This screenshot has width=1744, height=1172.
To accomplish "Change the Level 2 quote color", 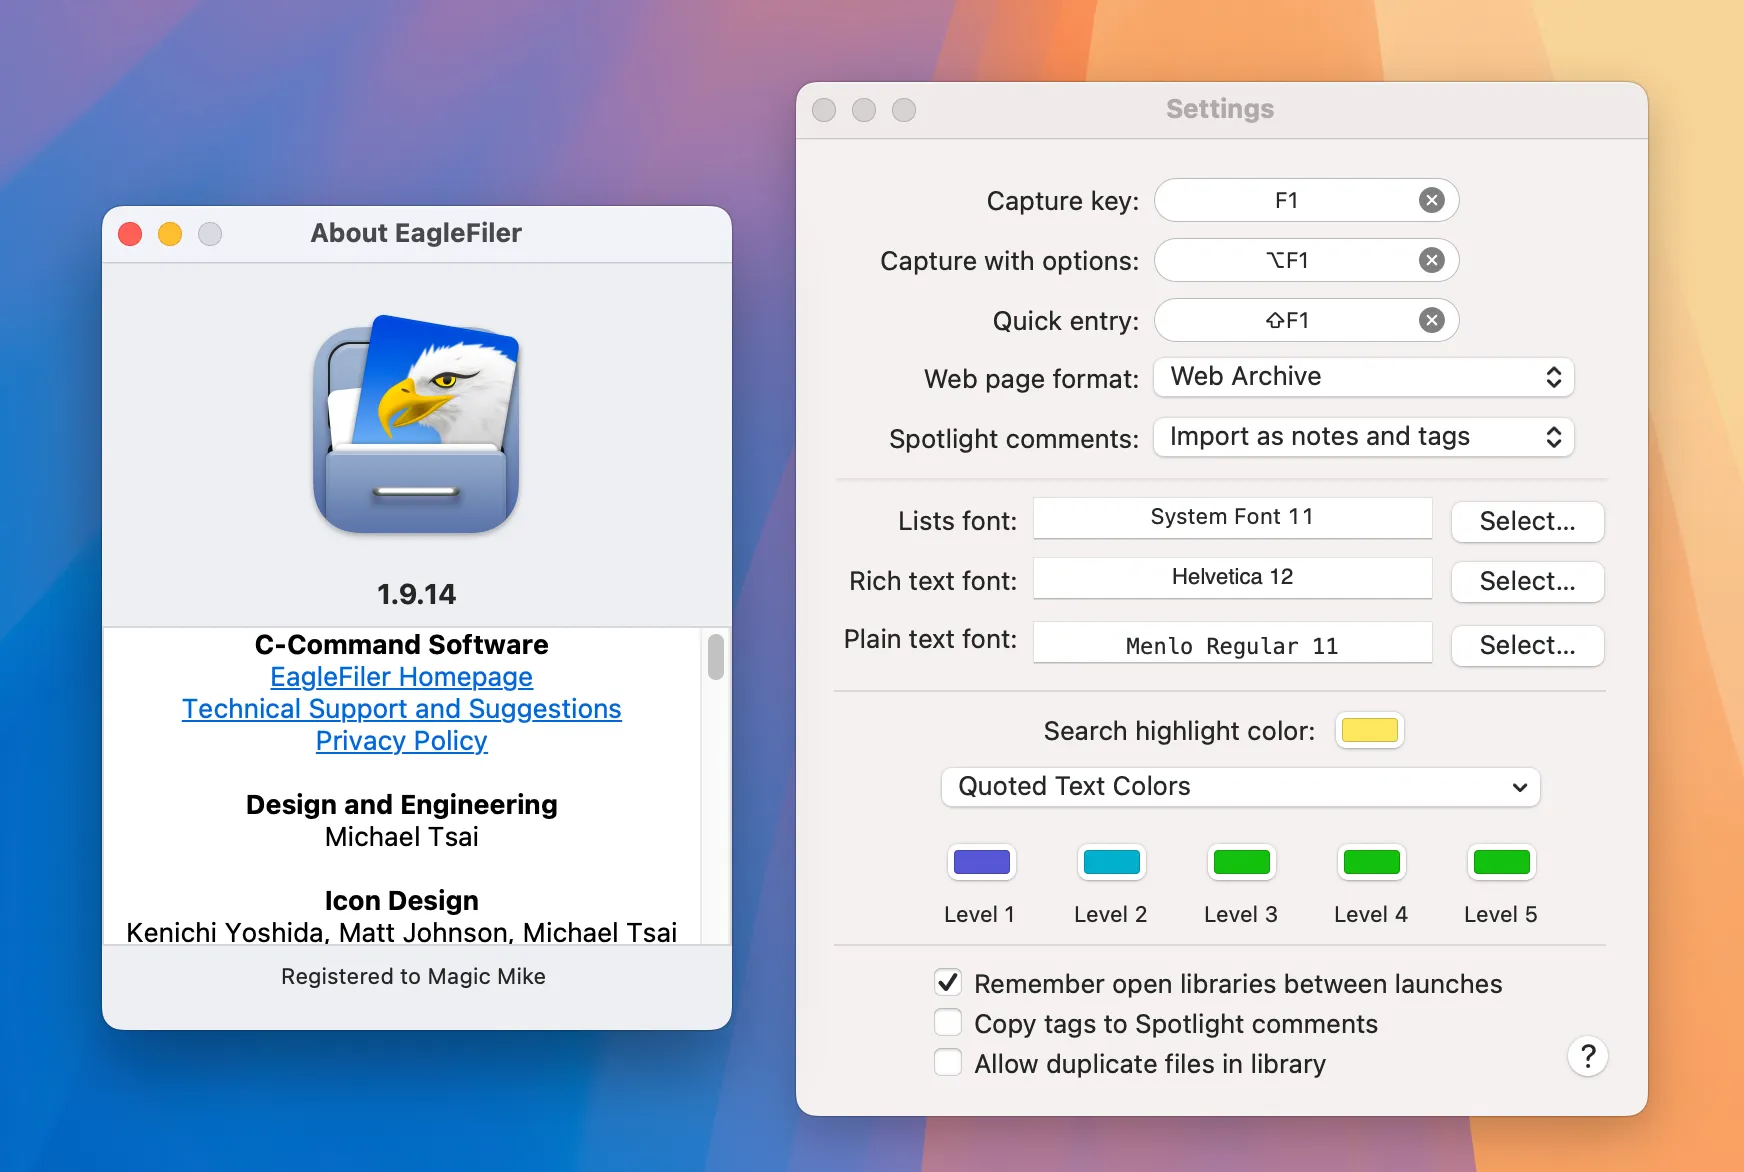I will click(x=1111, y=862).
